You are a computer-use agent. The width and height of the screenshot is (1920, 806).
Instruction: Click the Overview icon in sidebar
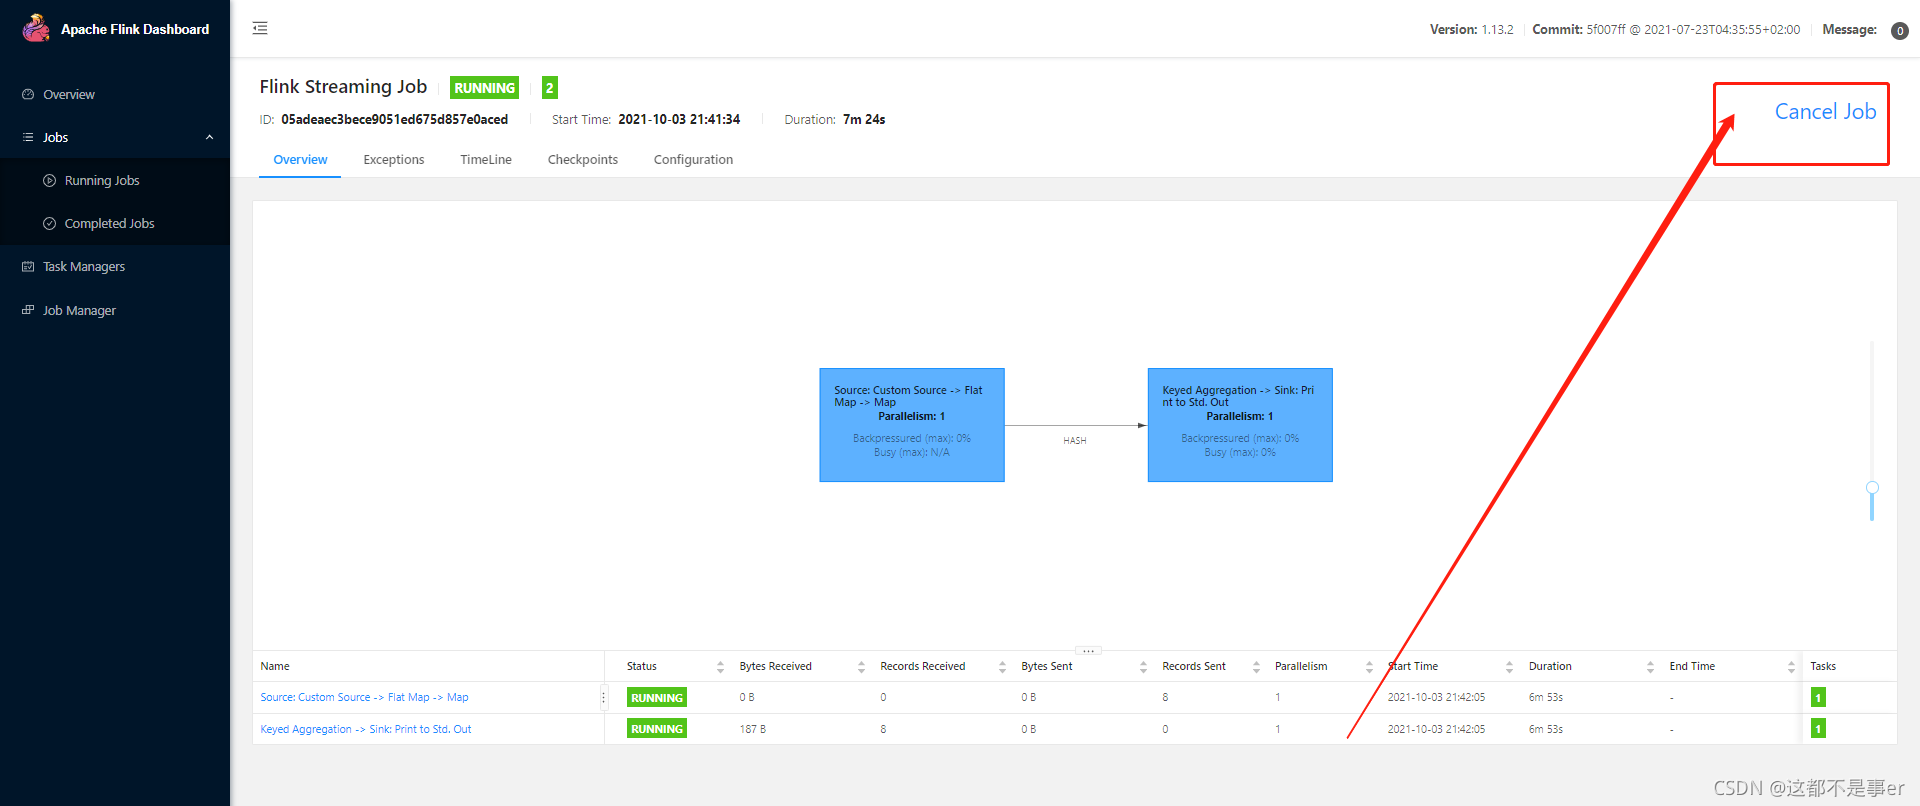(x=28, y=94)
